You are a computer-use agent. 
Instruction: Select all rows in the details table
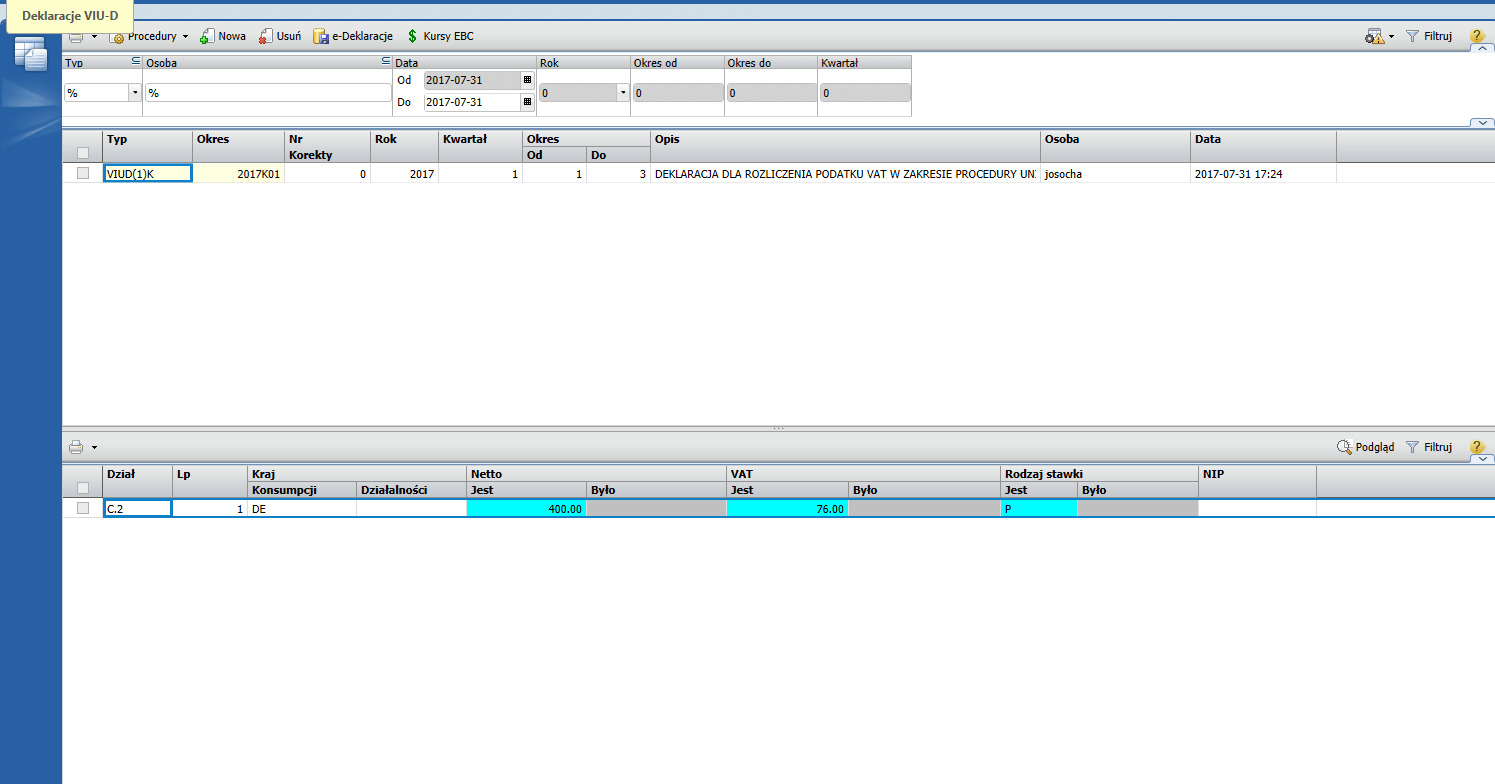pyautogui.click(x=83, y=489)
